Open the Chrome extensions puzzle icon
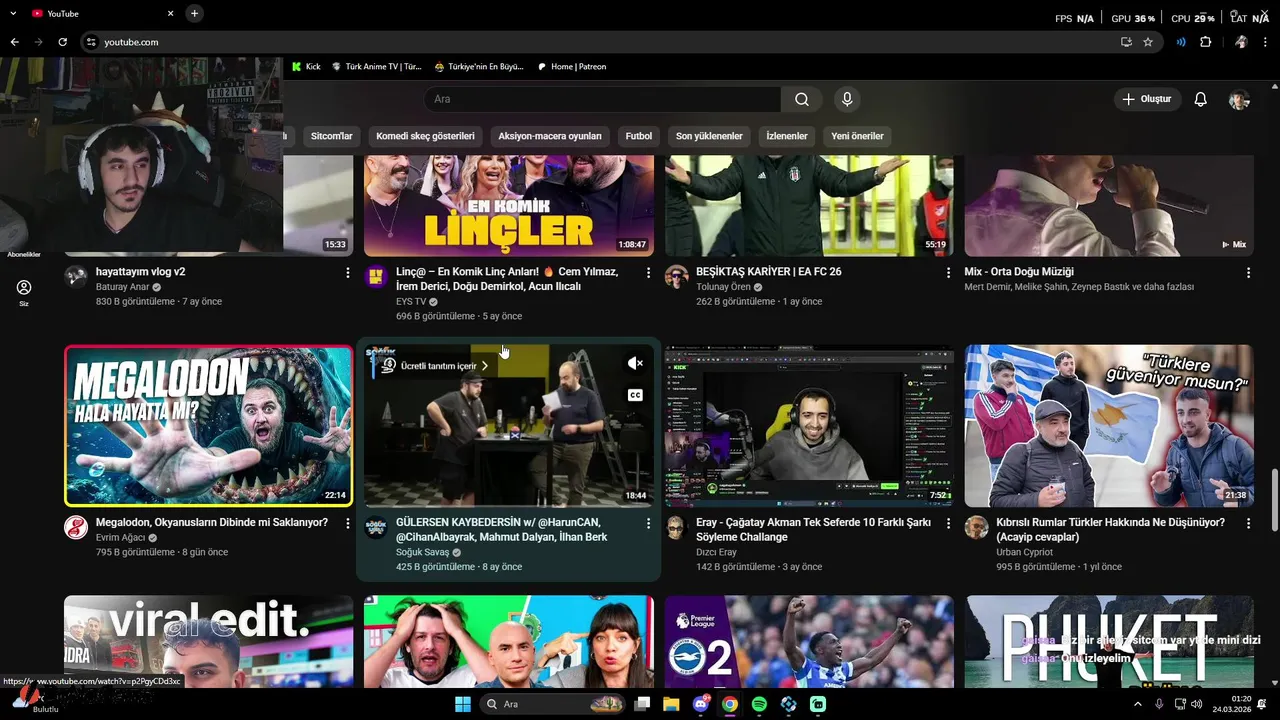1280x720 pixels. point(1205,42)
